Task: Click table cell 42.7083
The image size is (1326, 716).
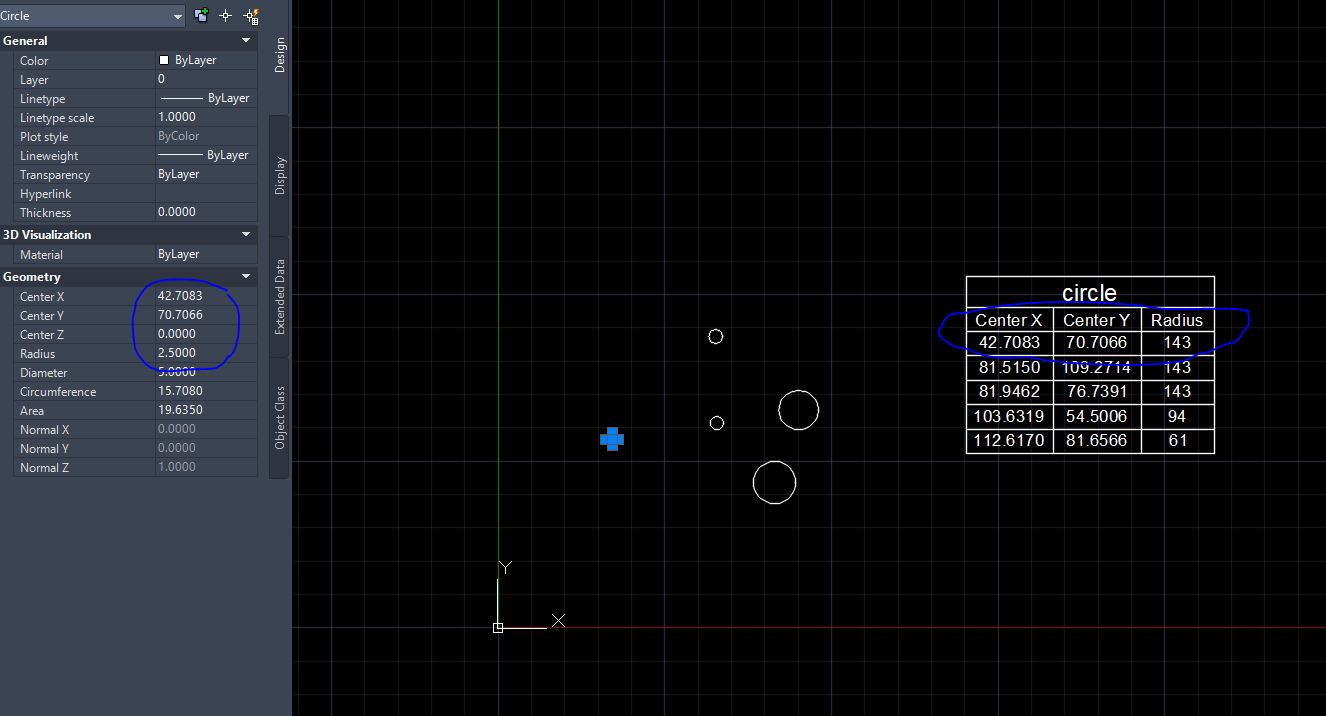Action: point(1010,342)
